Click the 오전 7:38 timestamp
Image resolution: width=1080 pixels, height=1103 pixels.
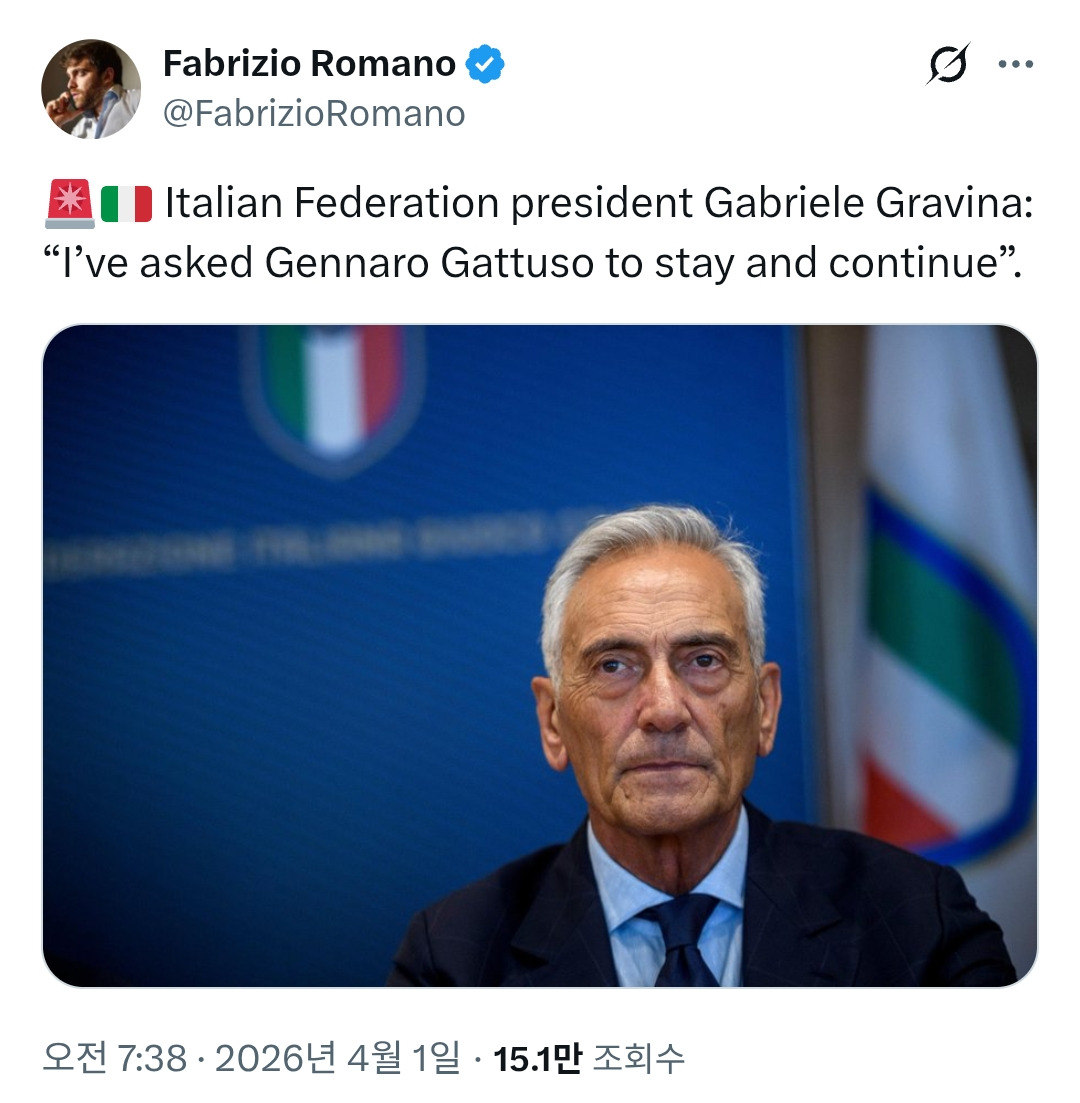tap(115, 1058)
